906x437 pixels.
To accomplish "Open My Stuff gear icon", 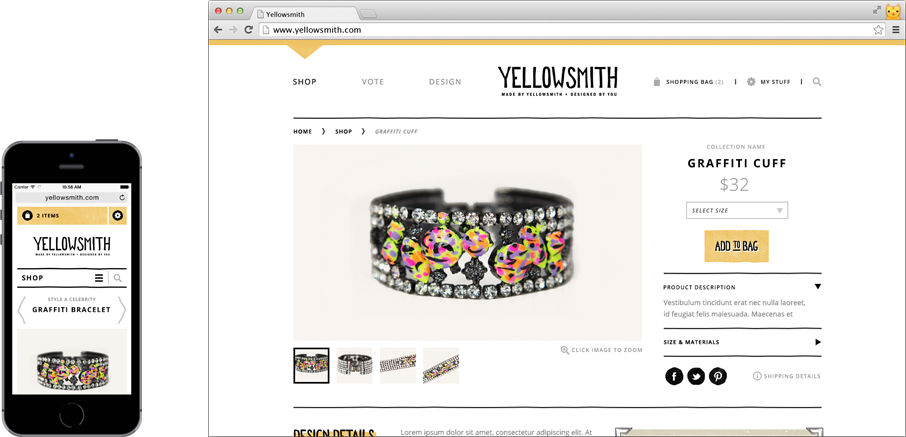I will 751,82.
